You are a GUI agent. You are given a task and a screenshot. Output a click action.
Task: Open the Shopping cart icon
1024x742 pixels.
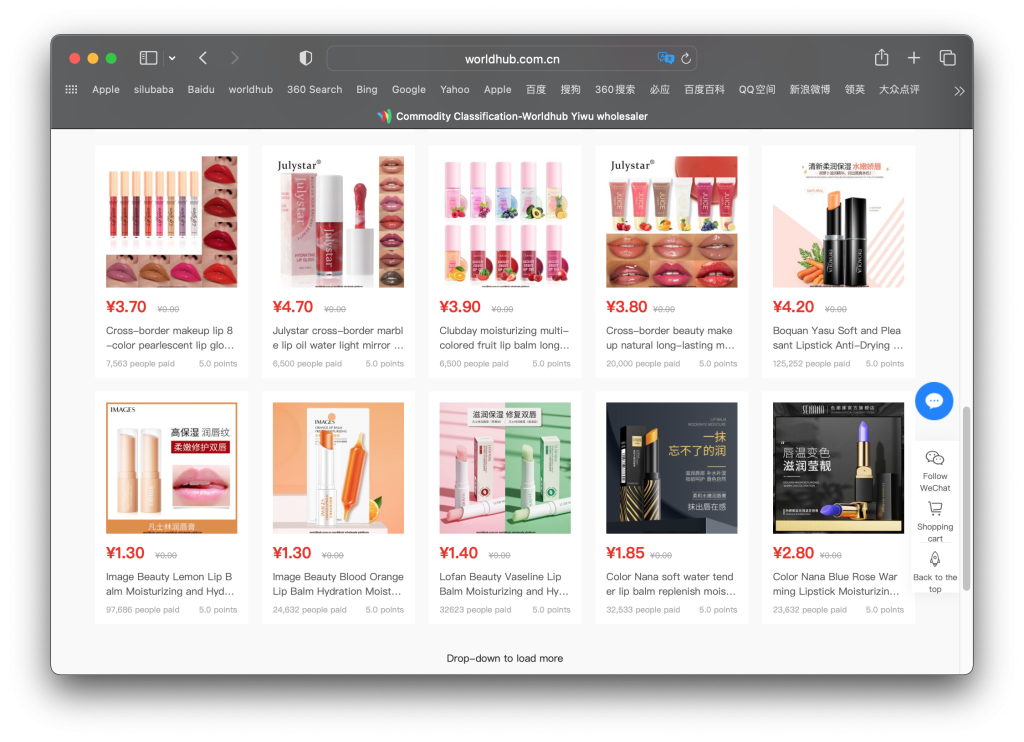tap(934, 509)
